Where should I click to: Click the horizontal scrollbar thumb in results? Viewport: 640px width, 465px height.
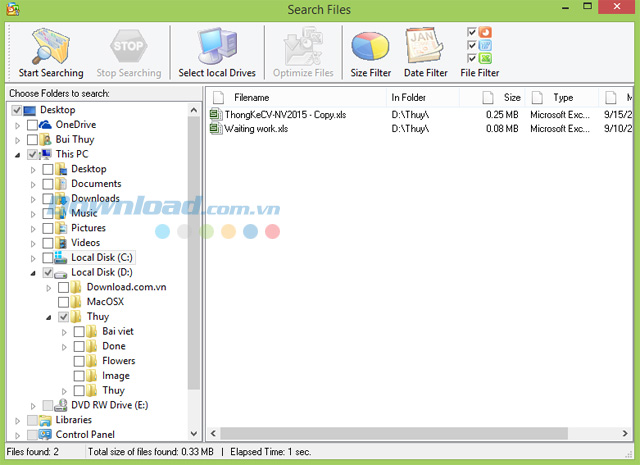coord(394,433)
